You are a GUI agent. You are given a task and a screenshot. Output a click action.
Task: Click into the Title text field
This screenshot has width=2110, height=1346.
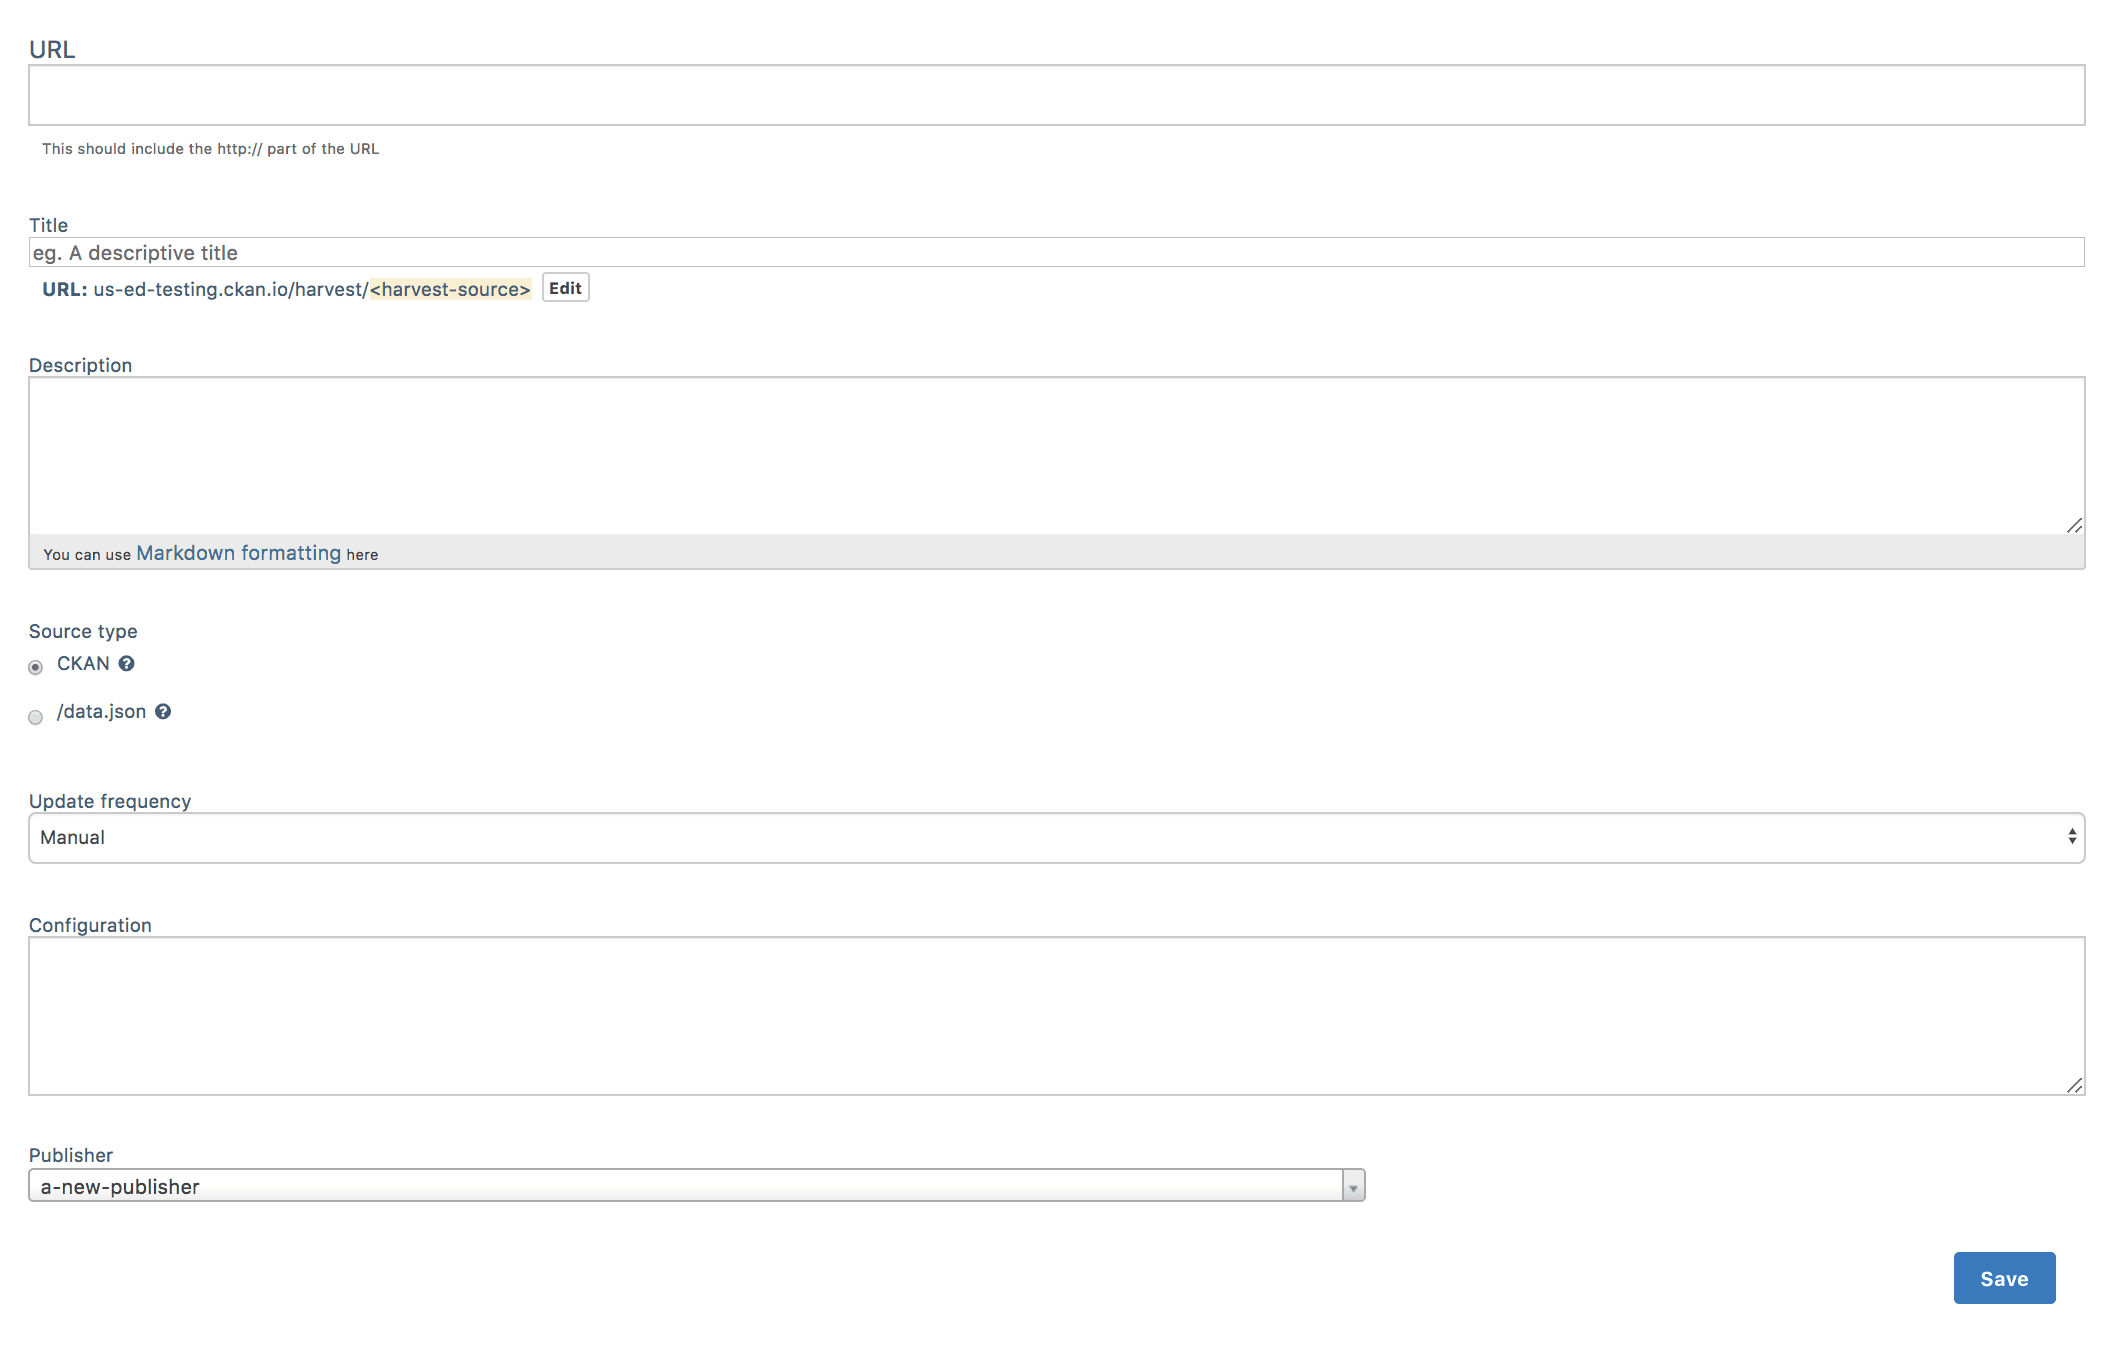click(1055, 252)
